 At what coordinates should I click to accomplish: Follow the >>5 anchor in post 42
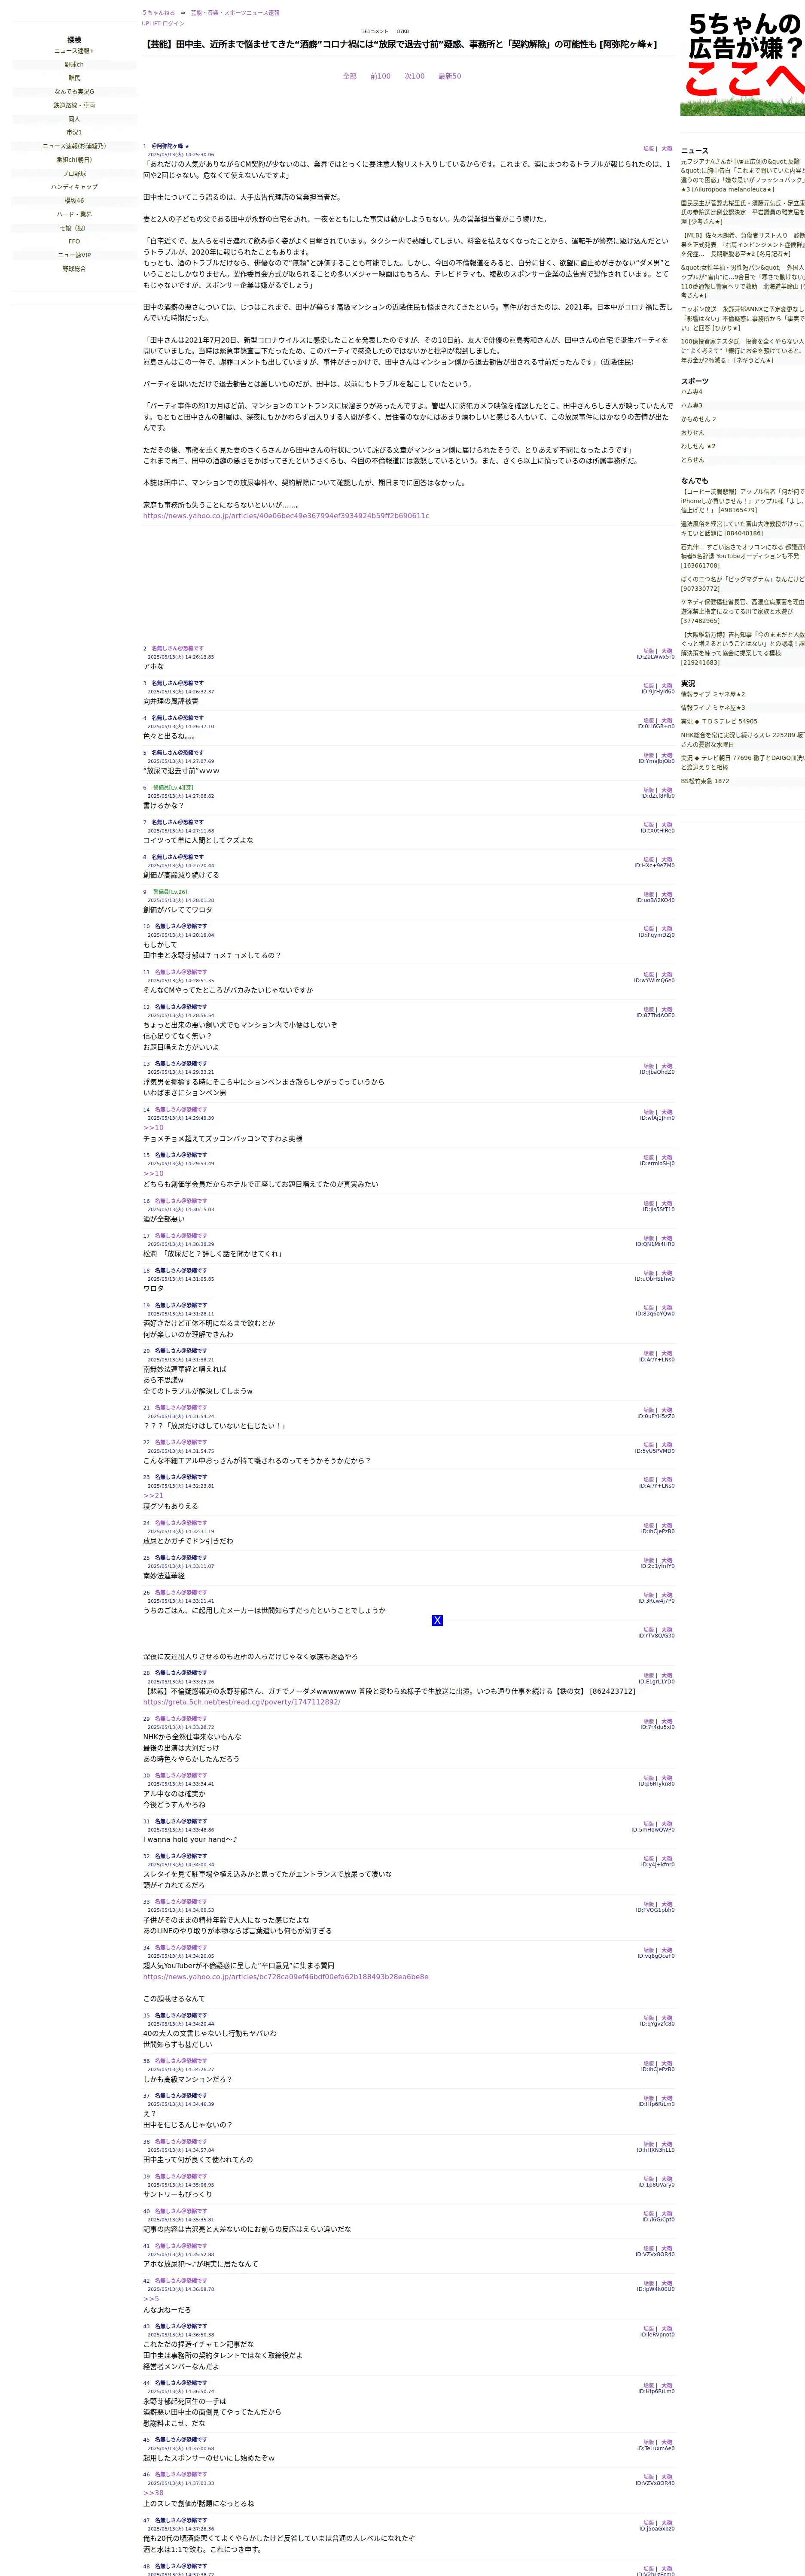pos(151,2299)
